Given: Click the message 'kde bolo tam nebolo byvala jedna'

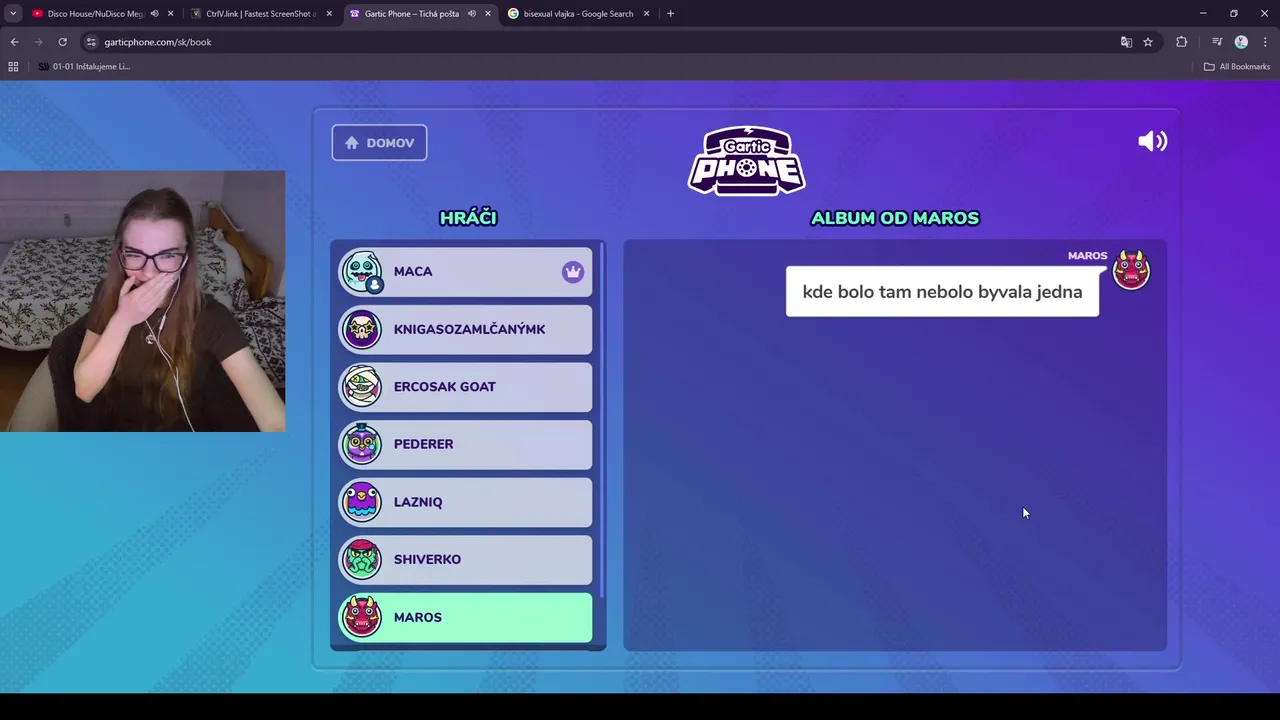Looking at the screenshot, I should click(x=942, y=292).
